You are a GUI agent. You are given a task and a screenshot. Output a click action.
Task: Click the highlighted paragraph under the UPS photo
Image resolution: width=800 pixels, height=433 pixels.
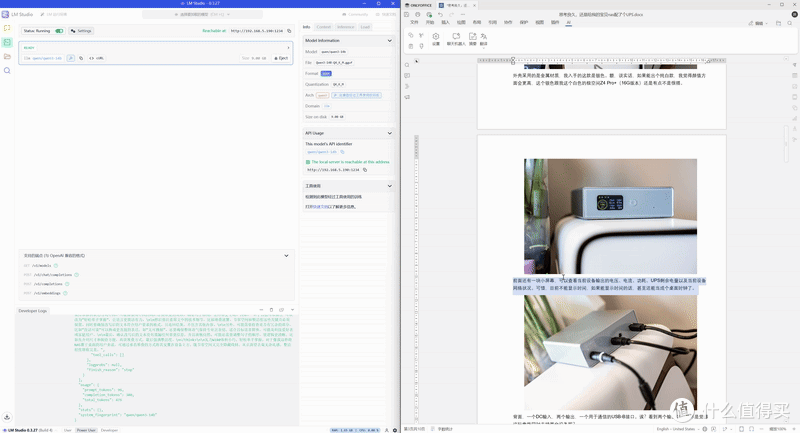(610, 285)
